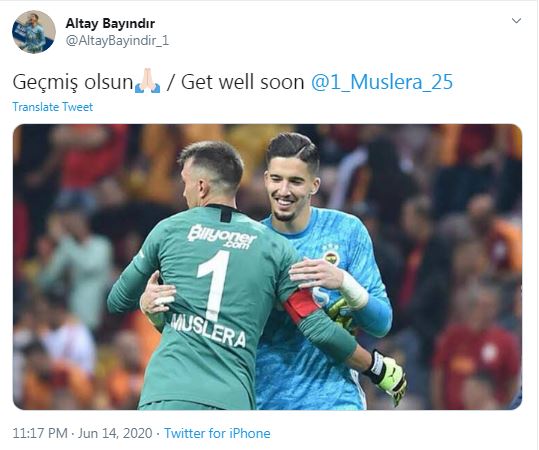The height and width of the screenshot is (450, 539).
Task: Click the number 1 on green jersey
Action: point(214,285)
